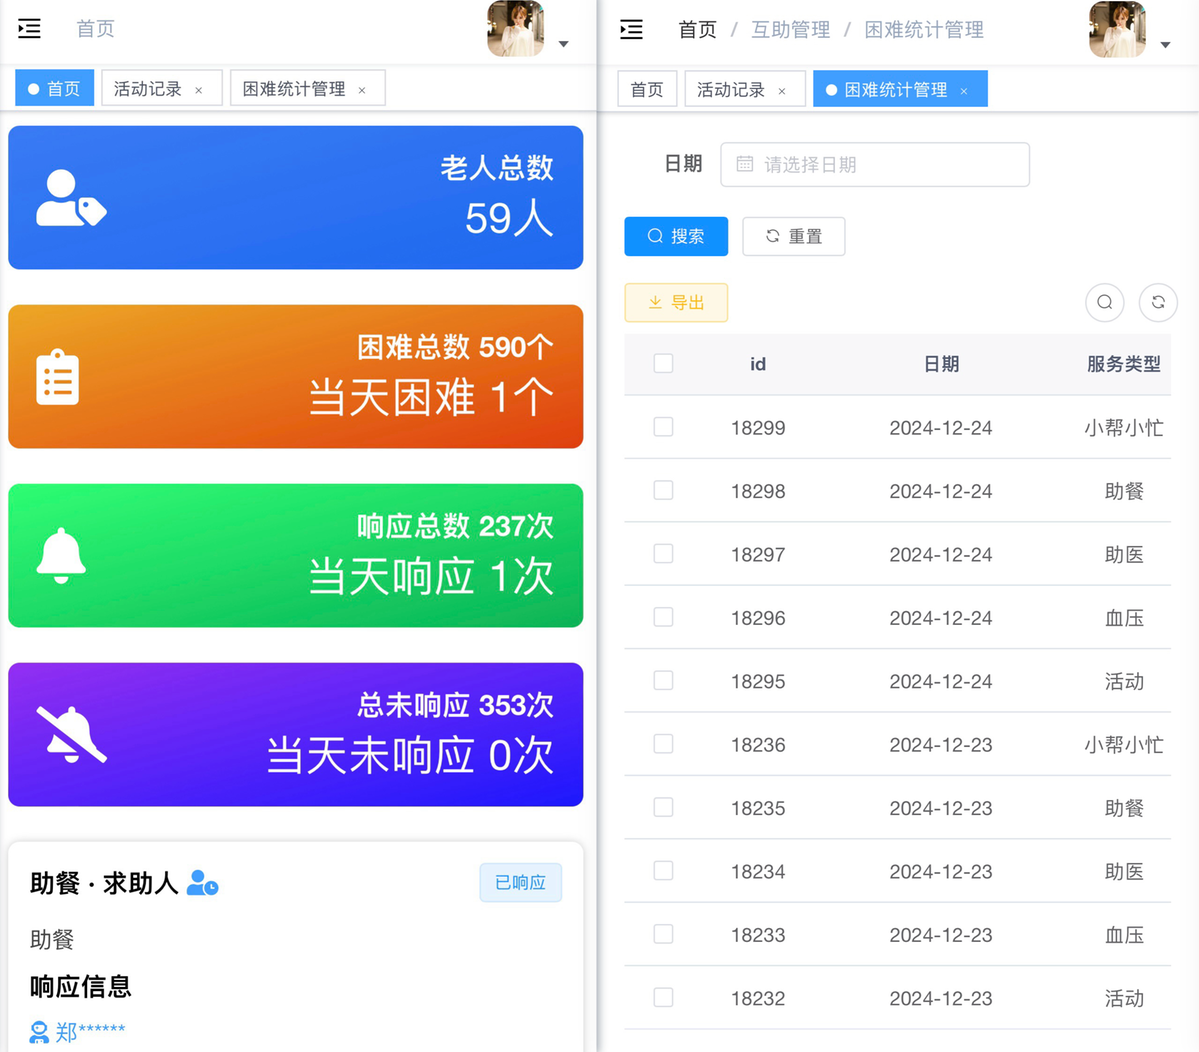Collapse sidebar using left panel hamburger icon
The image size is (1199, 1052).
(30, 29)
